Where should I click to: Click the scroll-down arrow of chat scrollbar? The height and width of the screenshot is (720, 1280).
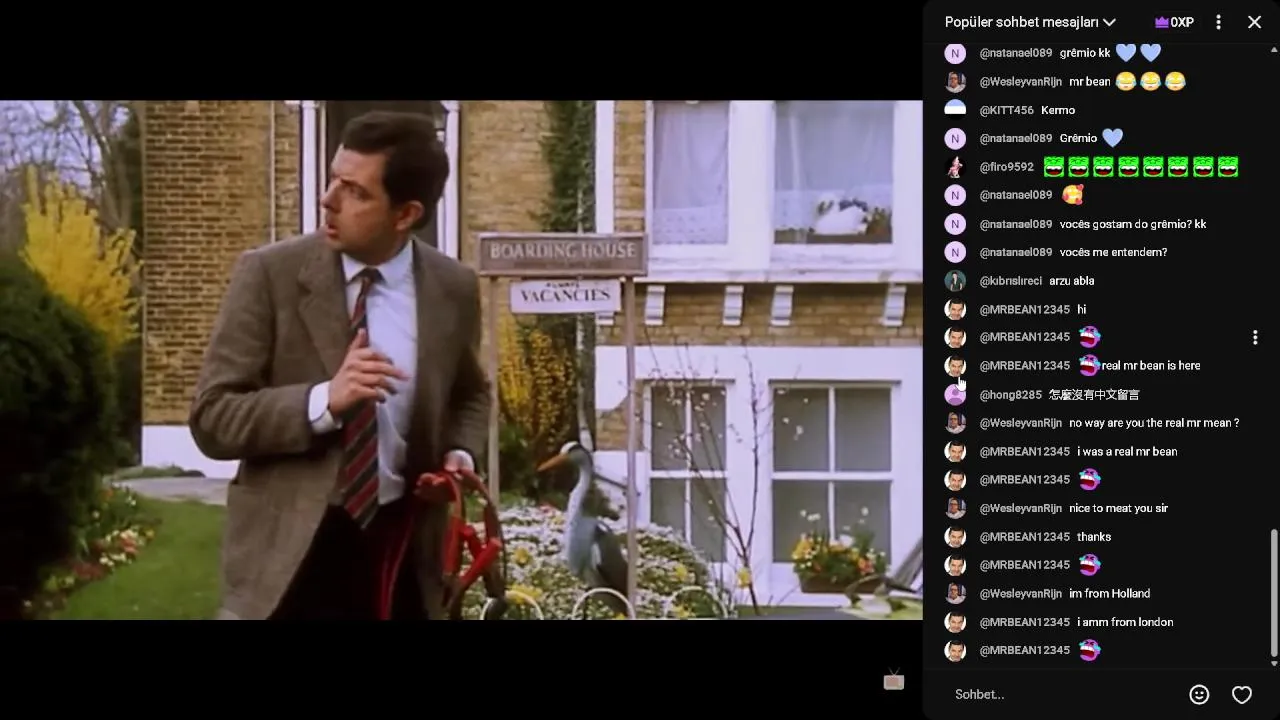coord(1273,663)
